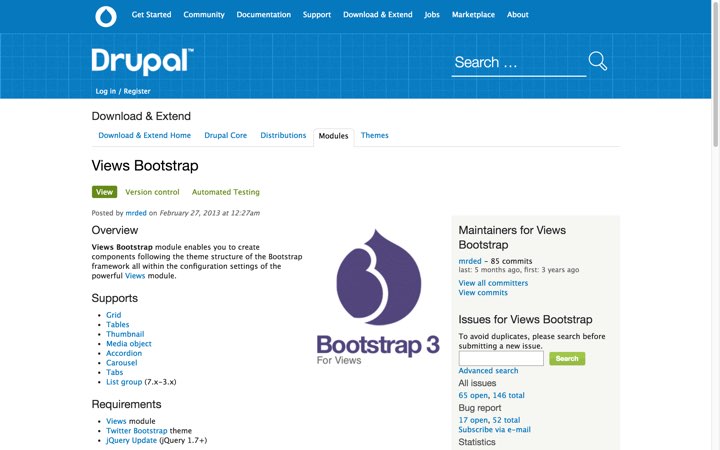
Task: Open the Tabs support link
Action: (x=115, y=372)
